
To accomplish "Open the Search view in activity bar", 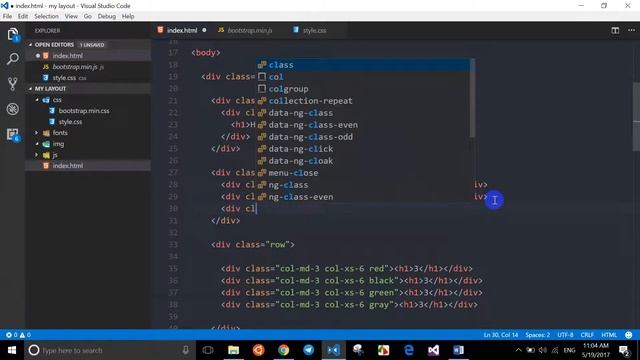I will (13, 59).
